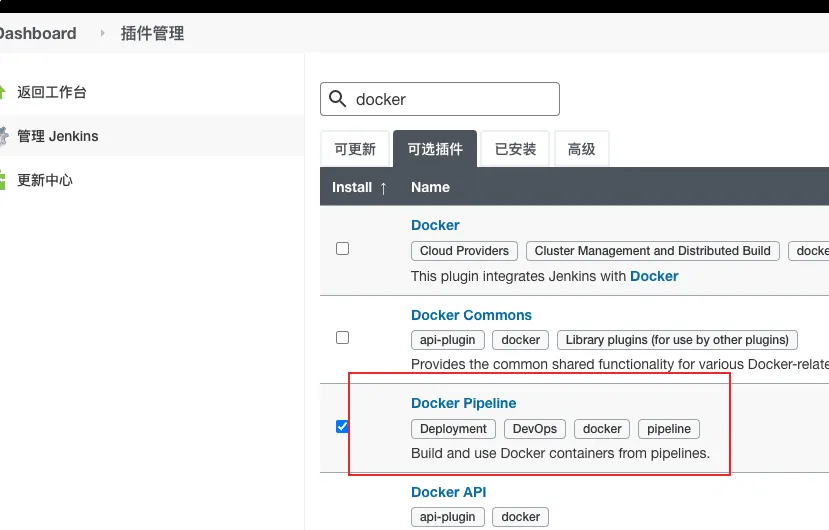
Task: Click the Name column header
Action: coord(430,187)
